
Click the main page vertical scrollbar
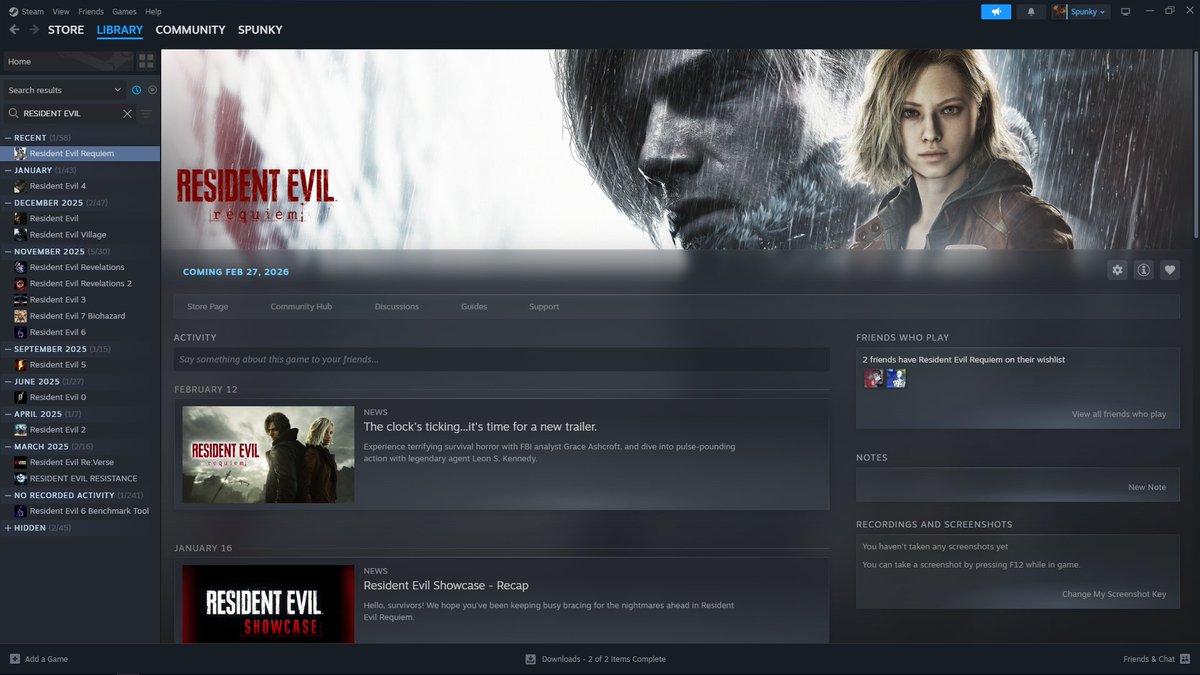pos(1196,145)
